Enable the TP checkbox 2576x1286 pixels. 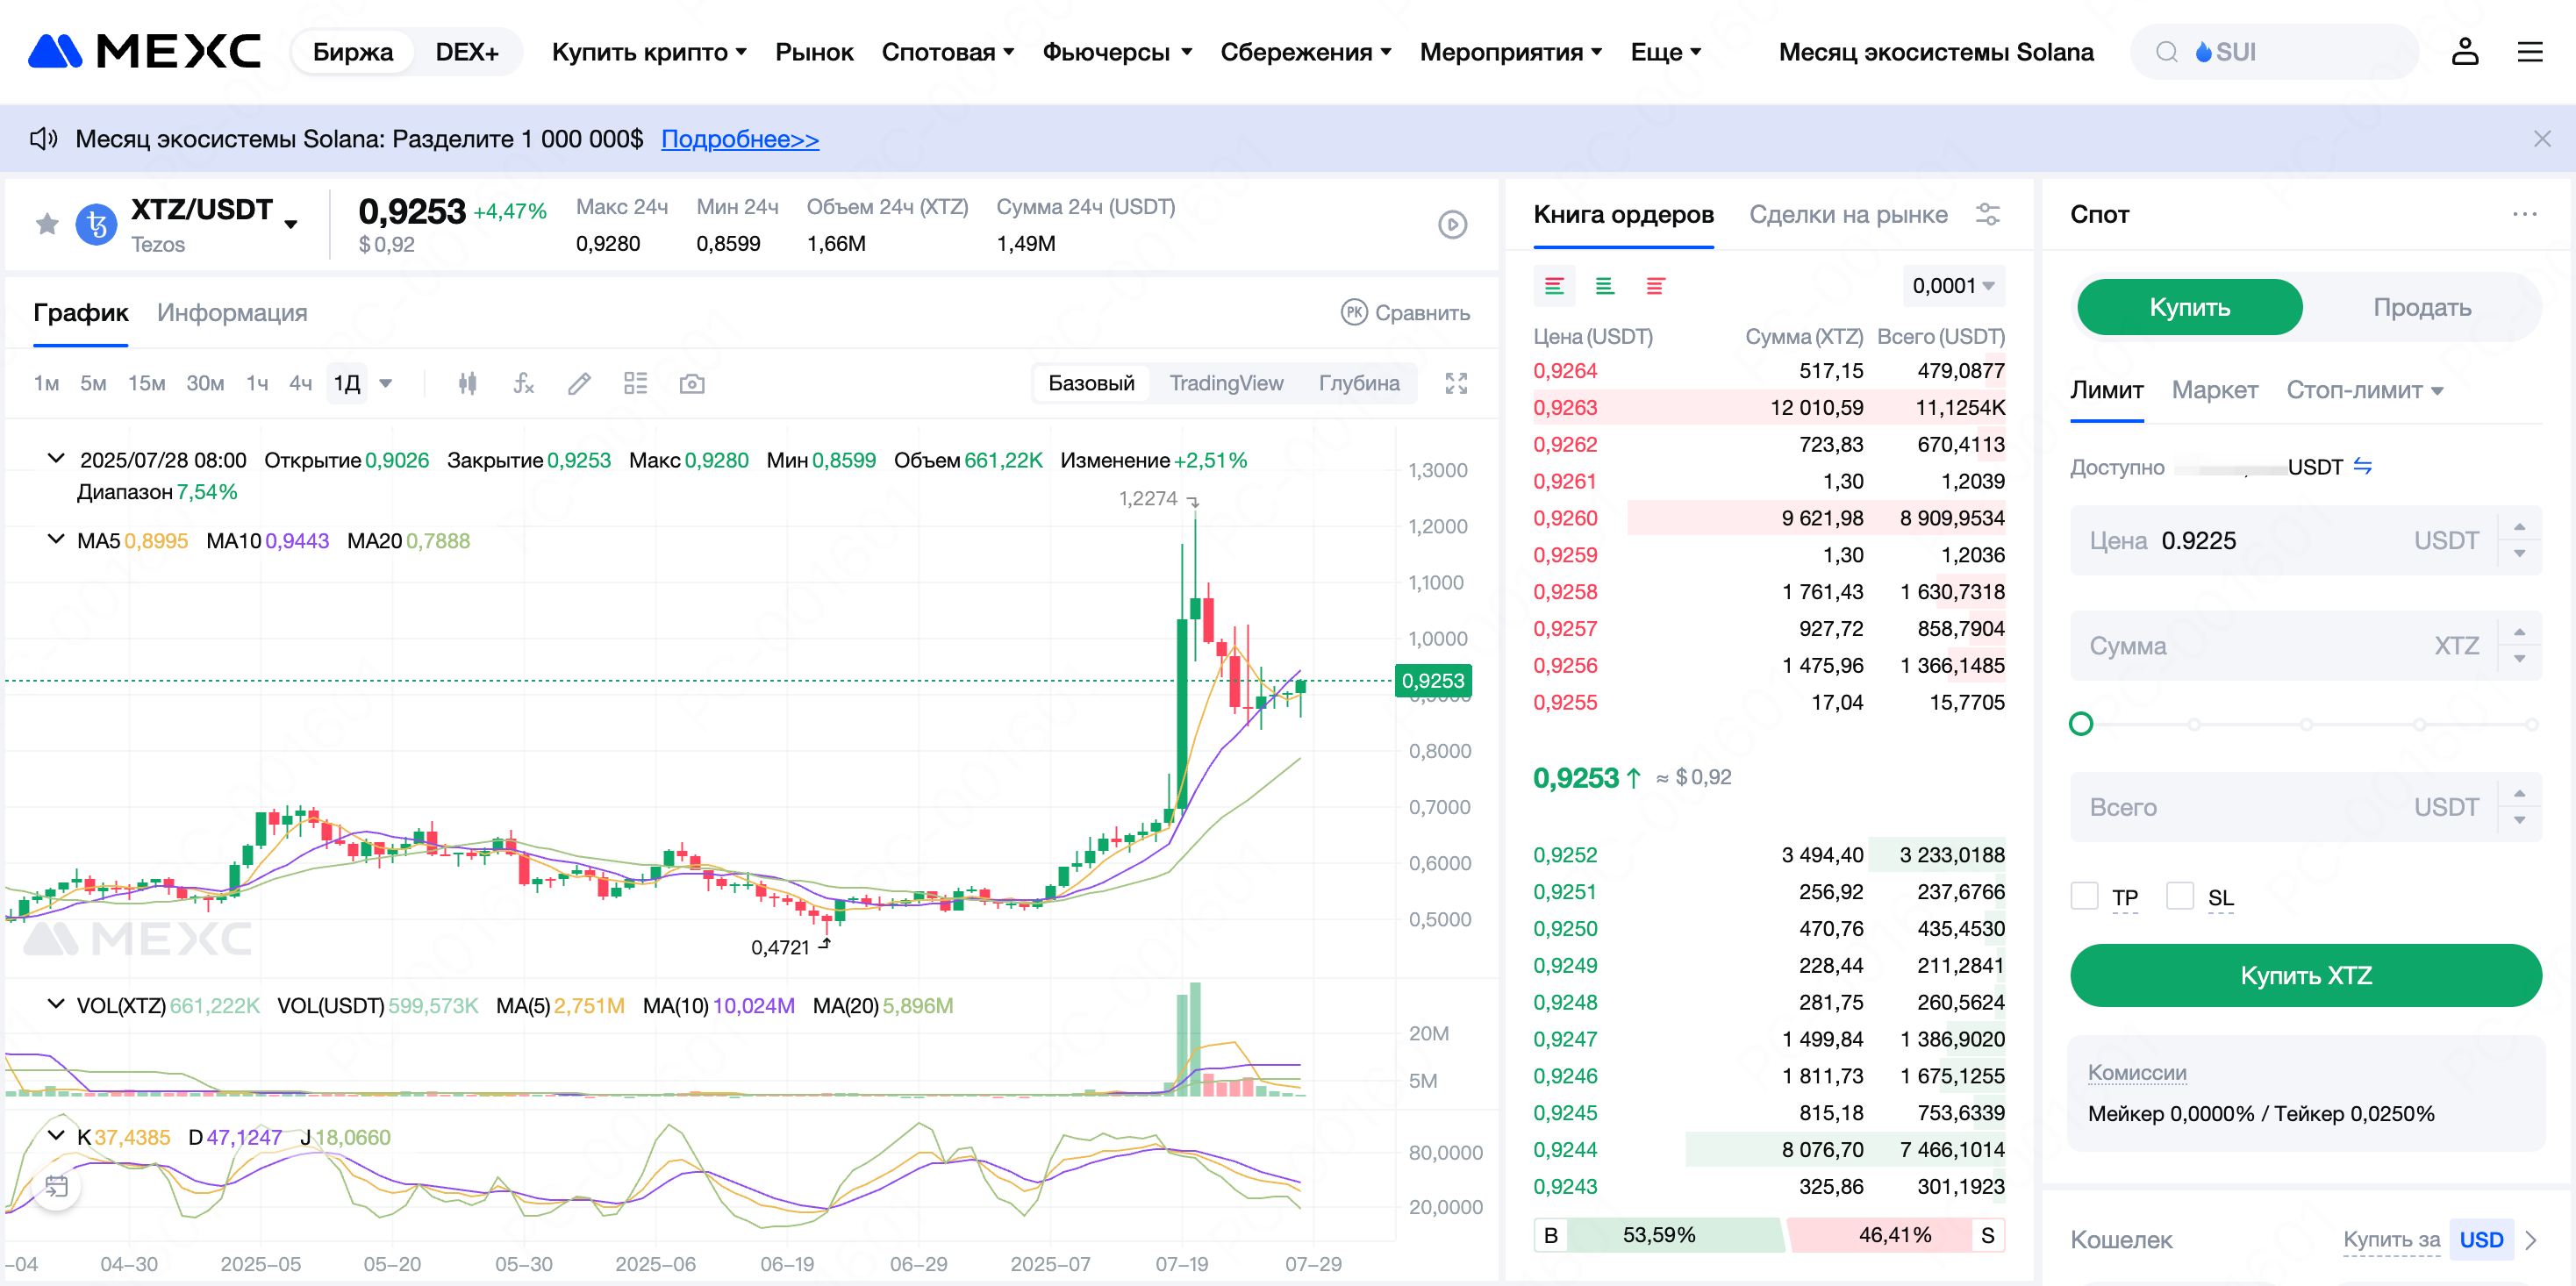[x=2084, y=895]
